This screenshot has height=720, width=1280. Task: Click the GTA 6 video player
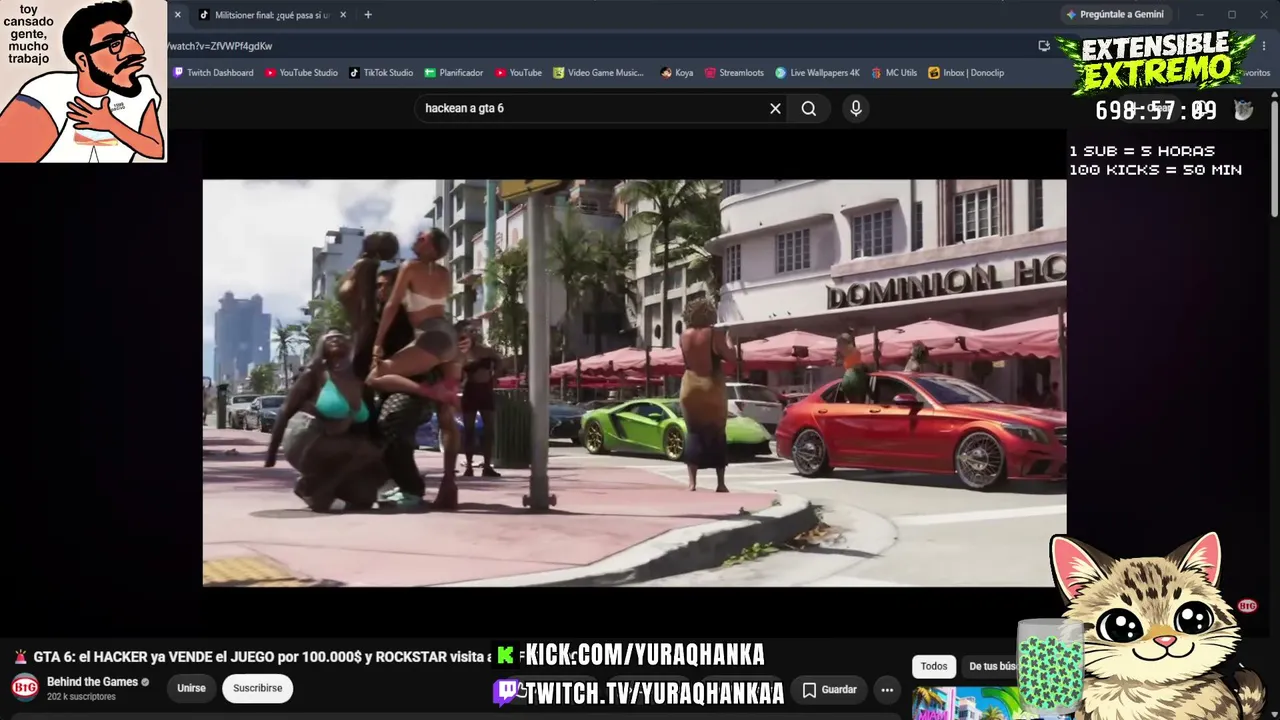[x=634, y=383]
